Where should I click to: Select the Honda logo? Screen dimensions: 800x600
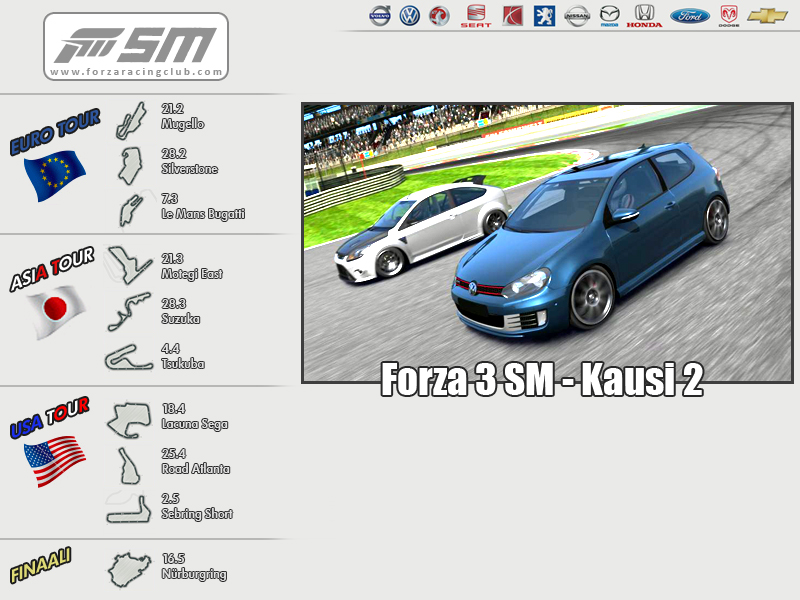click(644, 15)
